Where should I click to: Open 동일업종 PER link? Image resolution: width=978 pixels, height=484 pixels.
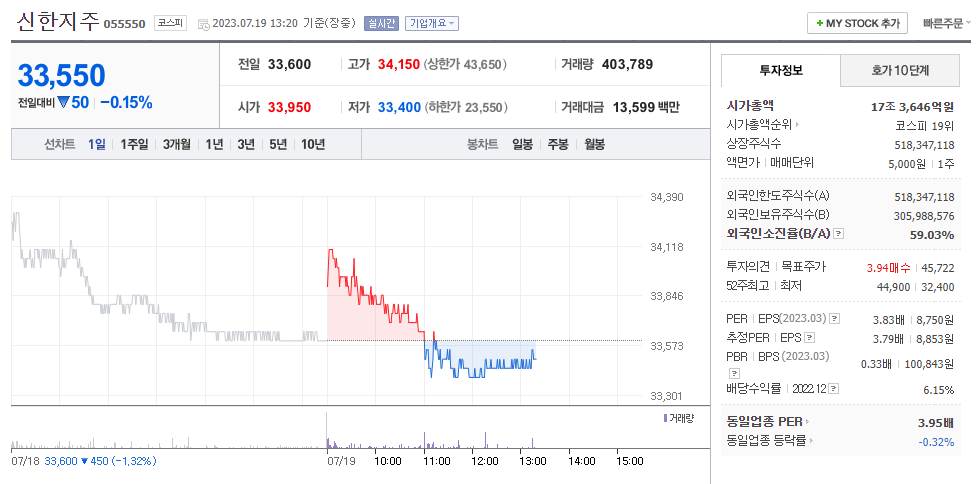tap(765, 422)
